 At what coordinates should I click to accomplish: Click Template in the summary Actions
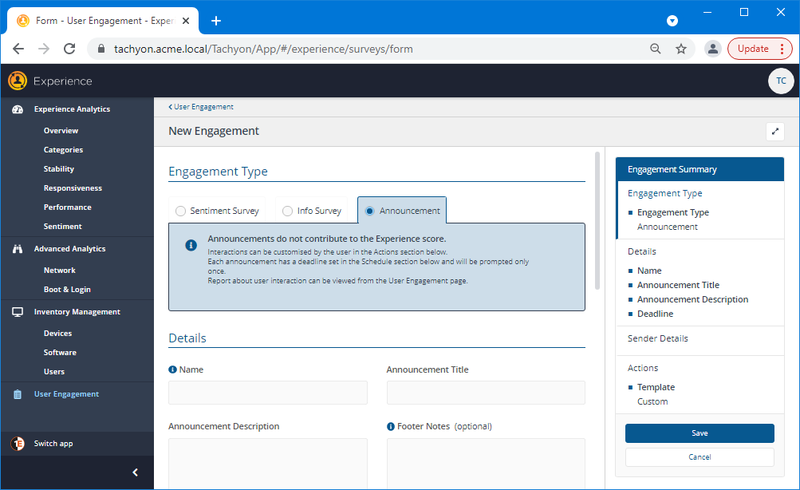click(x=656, y=387)
